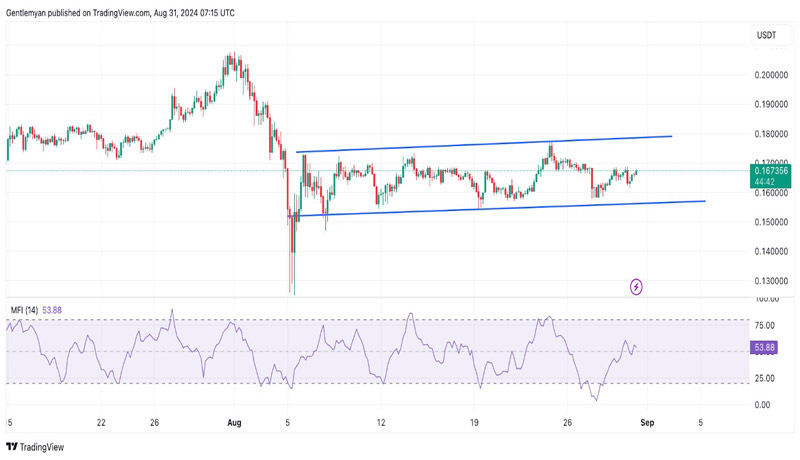800x460 pixels.
Task: Click the TradingView logo at bottom left
Action: 35,447
